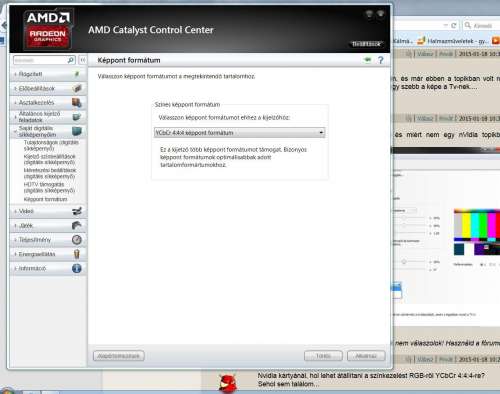Click the browser reload icon
Image resolution: width=500 pixels, height=394 pixels.
[x=453, y=26]
